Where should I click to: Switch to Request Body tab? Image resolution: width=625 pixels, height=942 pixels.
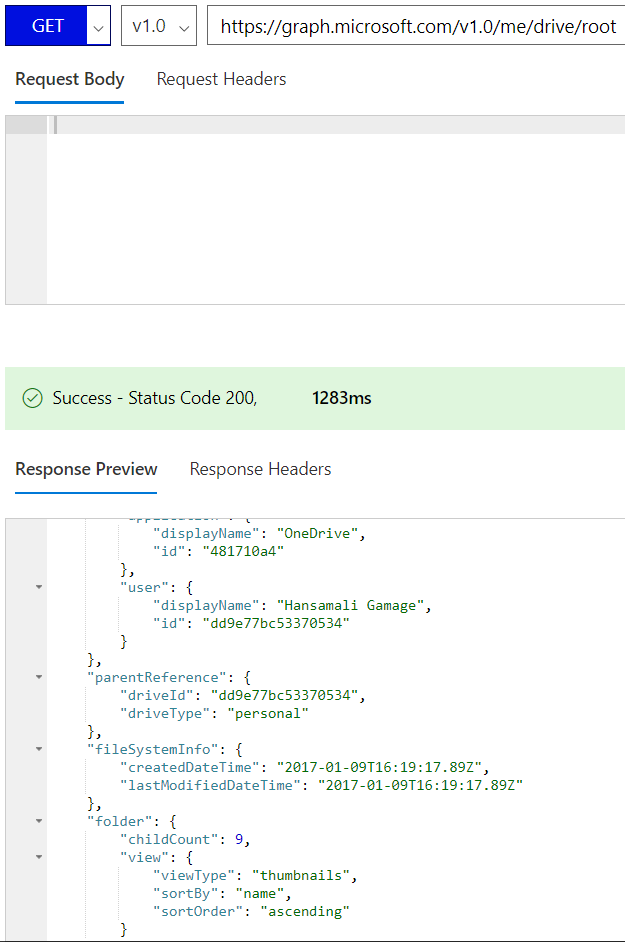click(x=70, y=79)
